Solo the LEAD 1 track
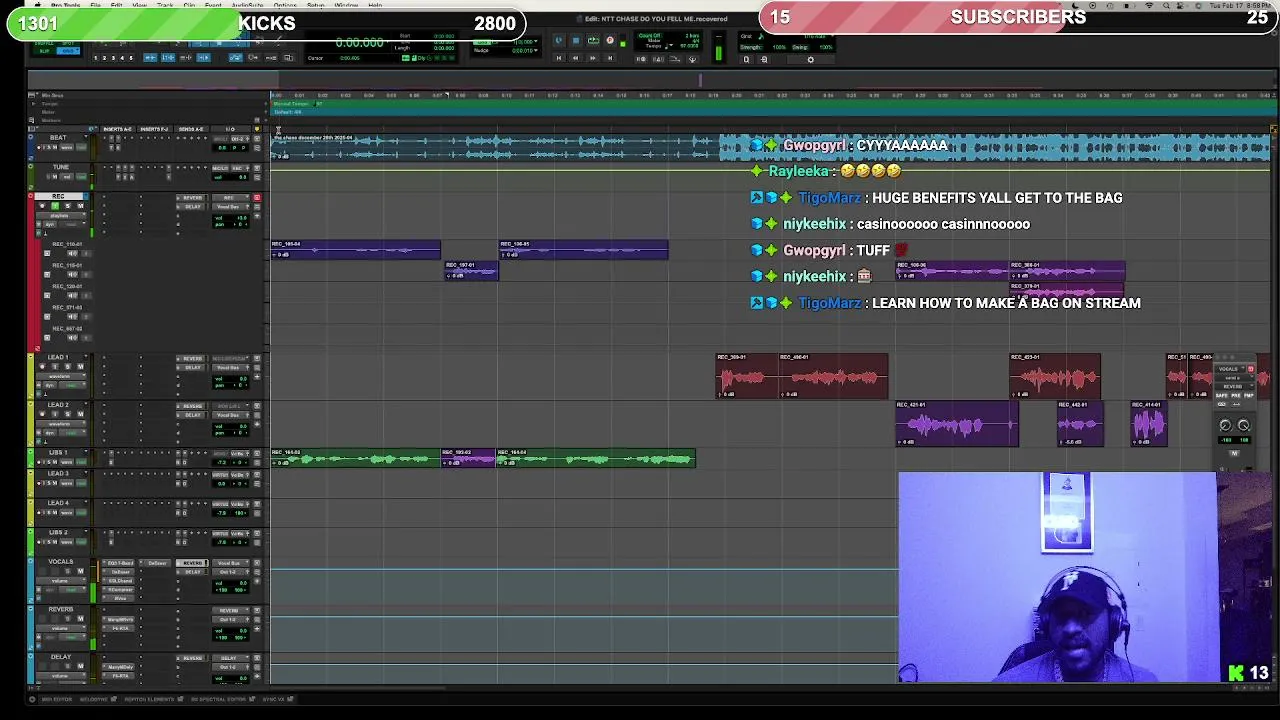1280x720 pixels. tap(67, 367)
